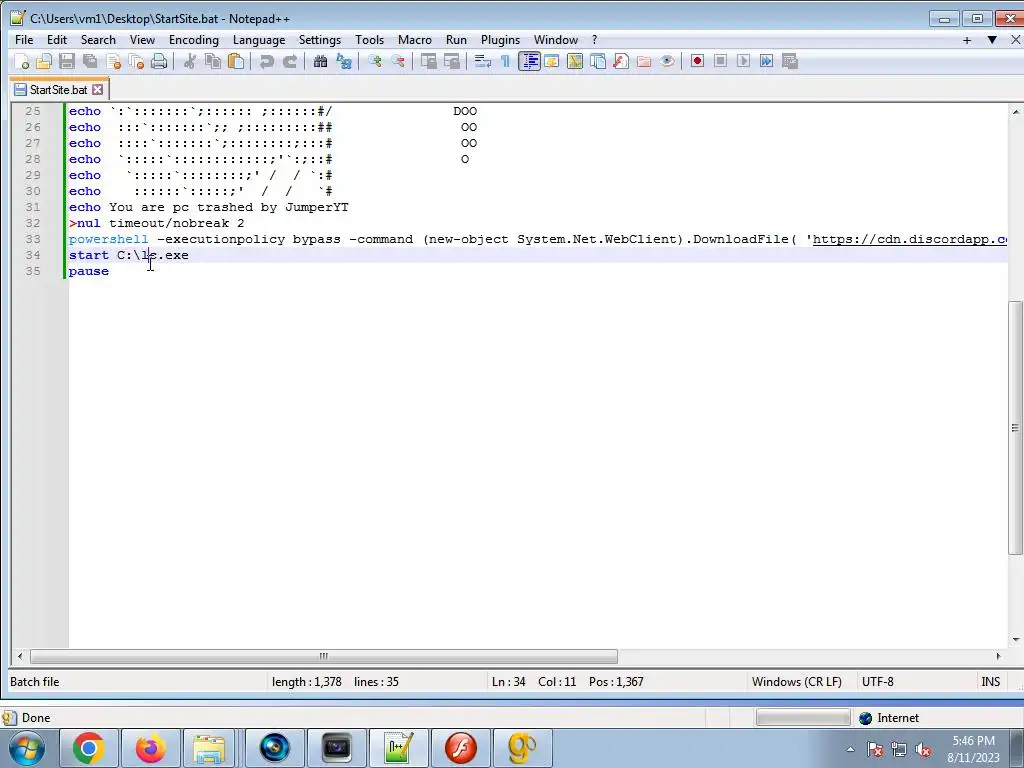Toggle the Document Map panel icon
This screenshot has width=1024, height=768.
click(575, 61)
